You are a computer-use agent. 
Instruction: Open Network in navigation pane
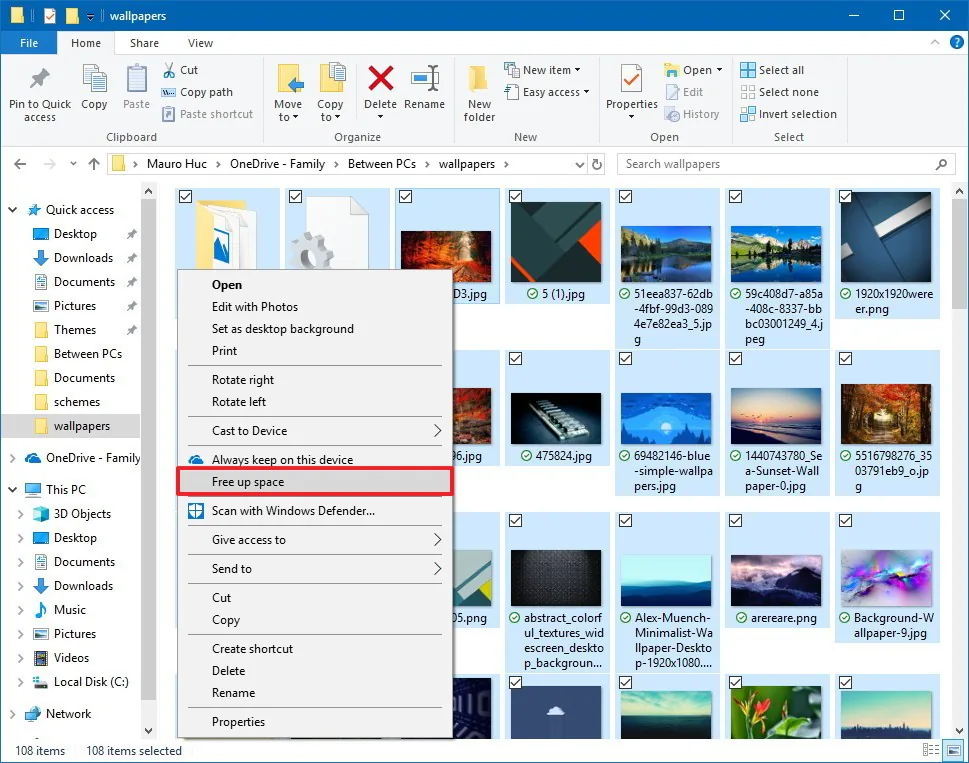[x=68, y=714]
